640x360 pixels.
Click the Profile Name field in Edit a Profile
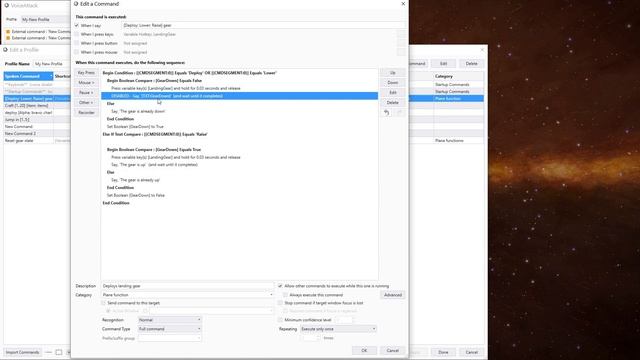52,64
